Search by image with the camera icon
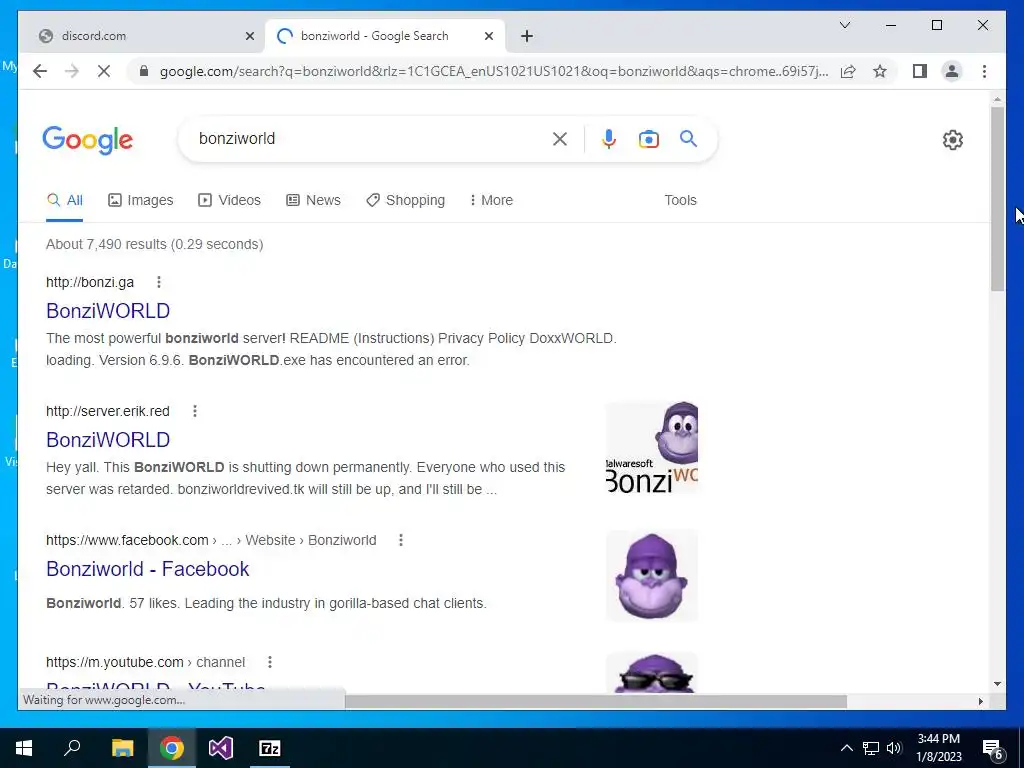The width and height of the screenshot is (1024, 768). click(648, 139)
